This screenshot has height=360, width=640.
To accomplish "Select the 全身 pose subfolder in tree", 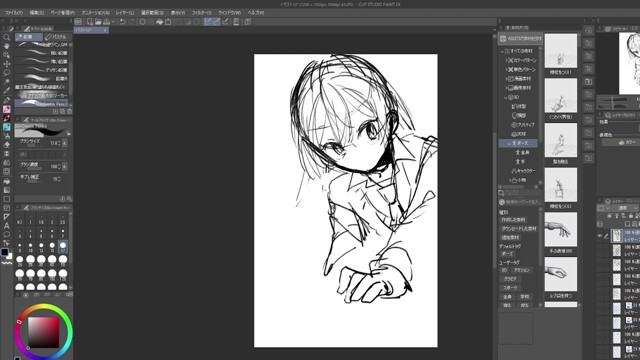I will click(522, 152).
